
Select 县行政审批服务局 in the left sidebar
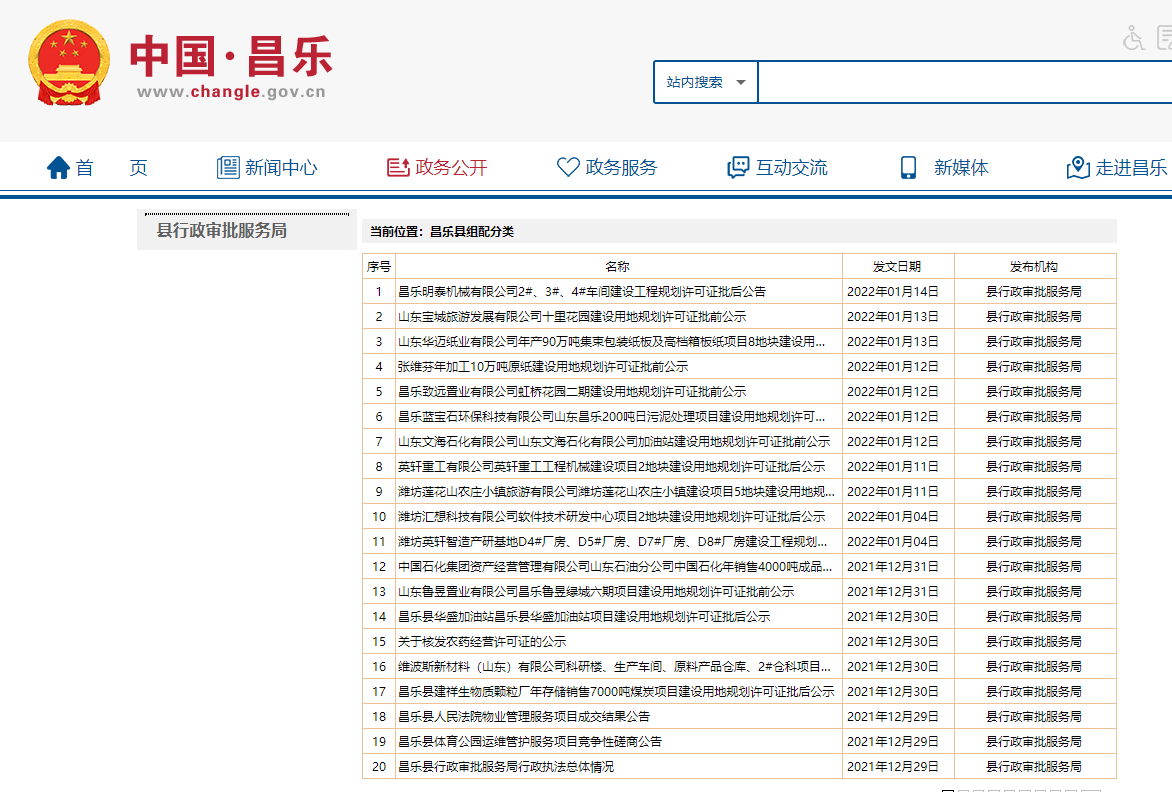coord(222,231)
